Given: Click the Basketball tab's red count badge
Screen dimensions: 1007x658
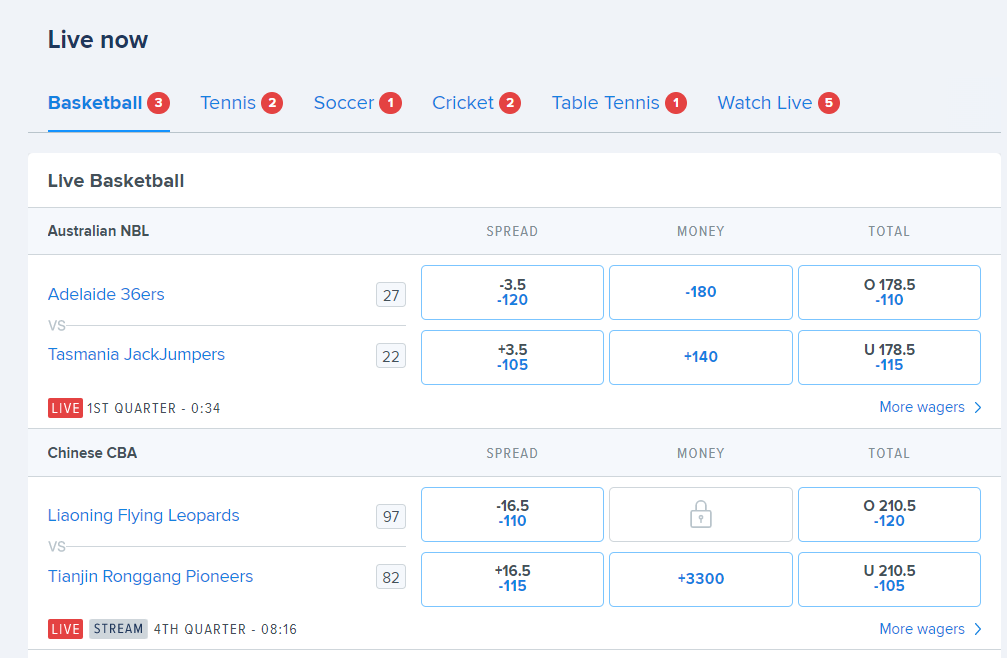Looking at the screenshot, I should [x=159, y=103].
